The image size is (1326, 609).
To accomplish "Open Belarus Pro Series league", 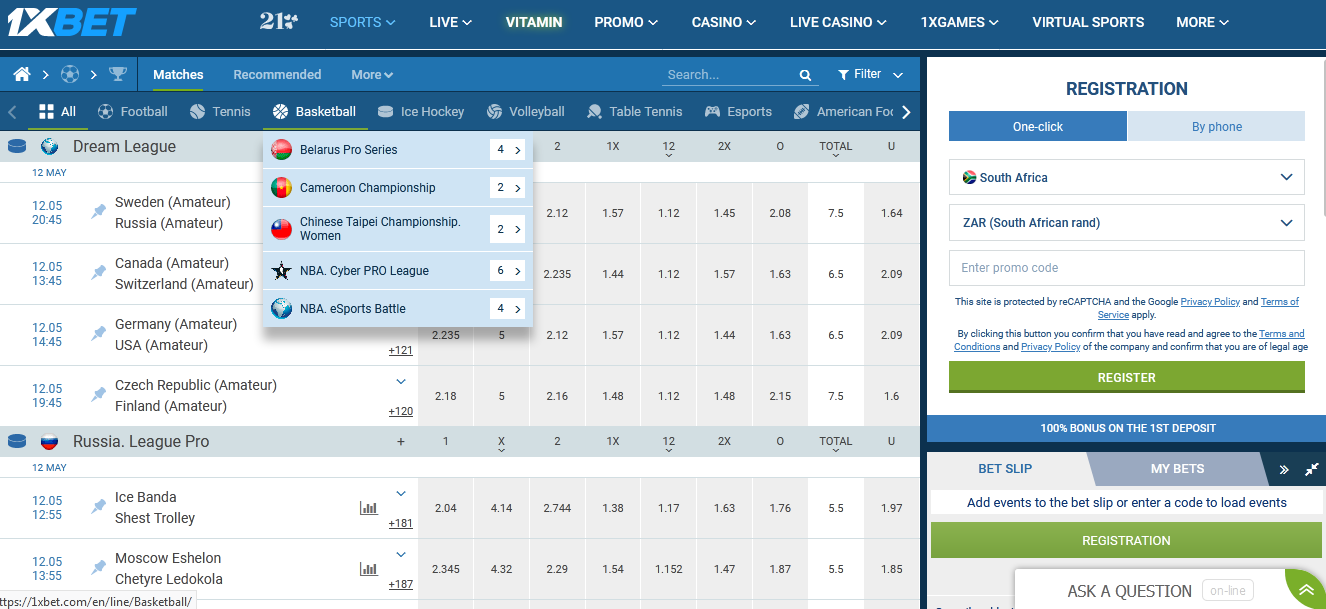I will [x=398, y=150].
